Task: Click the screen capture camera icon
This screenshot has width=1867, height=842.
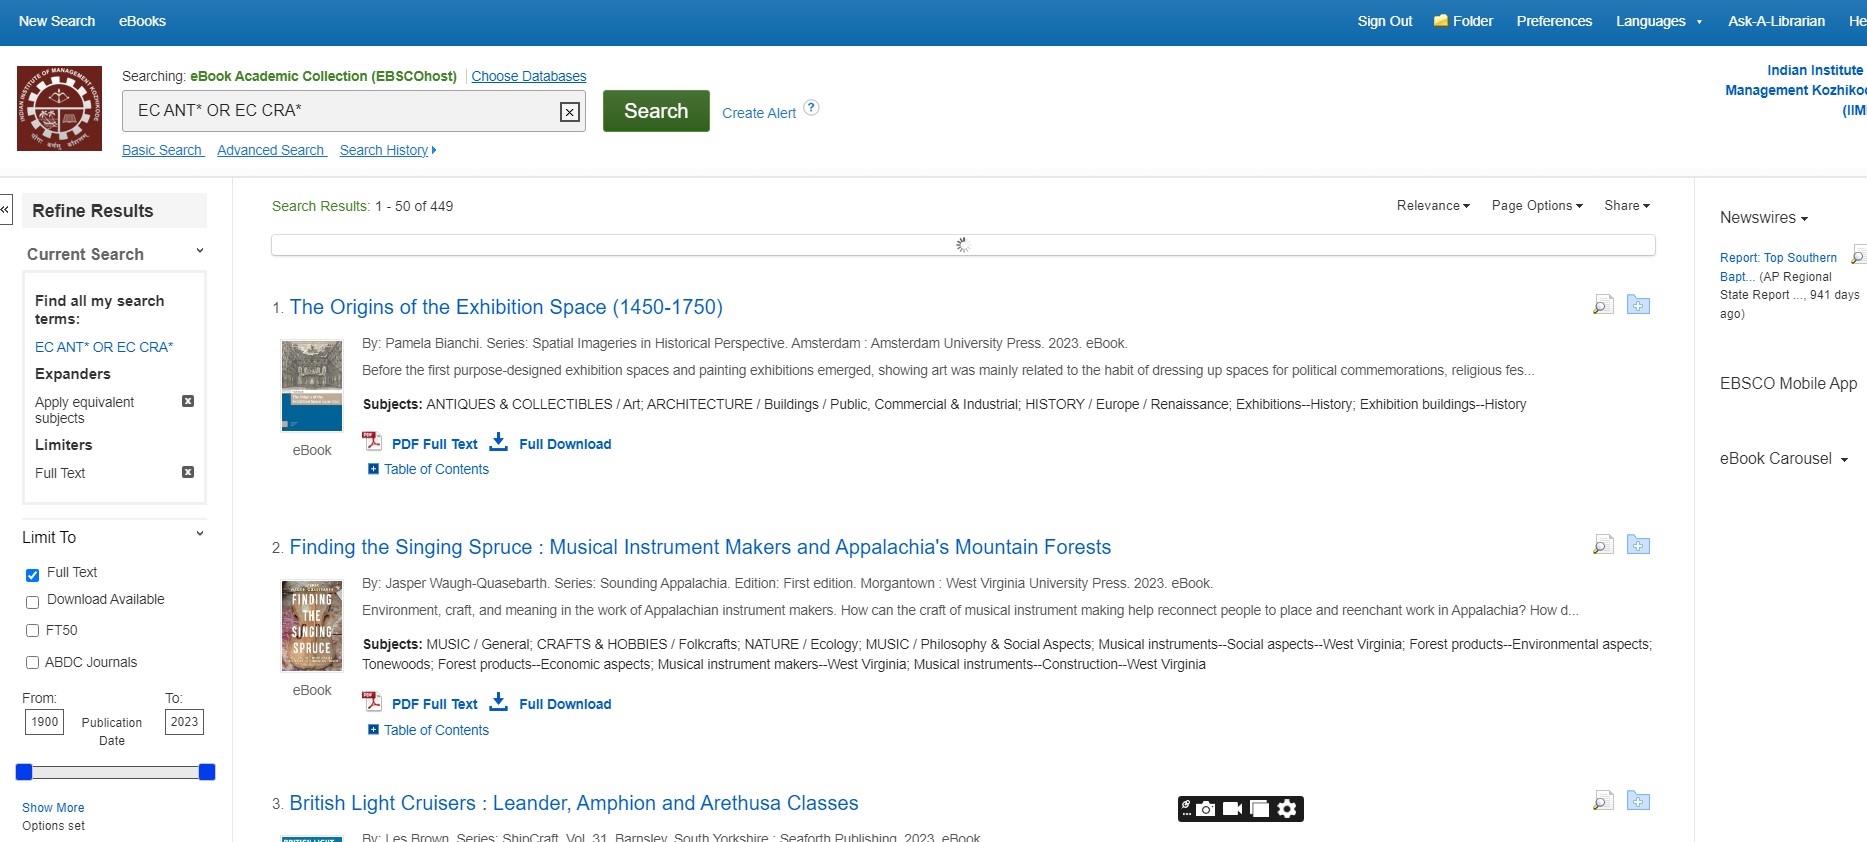Action: pos(1206,809)
